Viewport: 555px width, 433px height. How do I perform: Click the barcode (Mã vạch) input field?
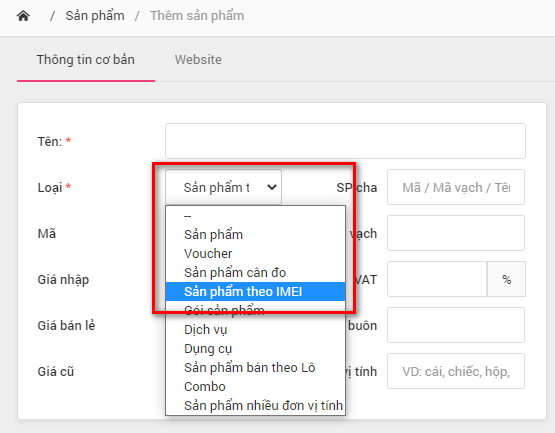(456, 233)
